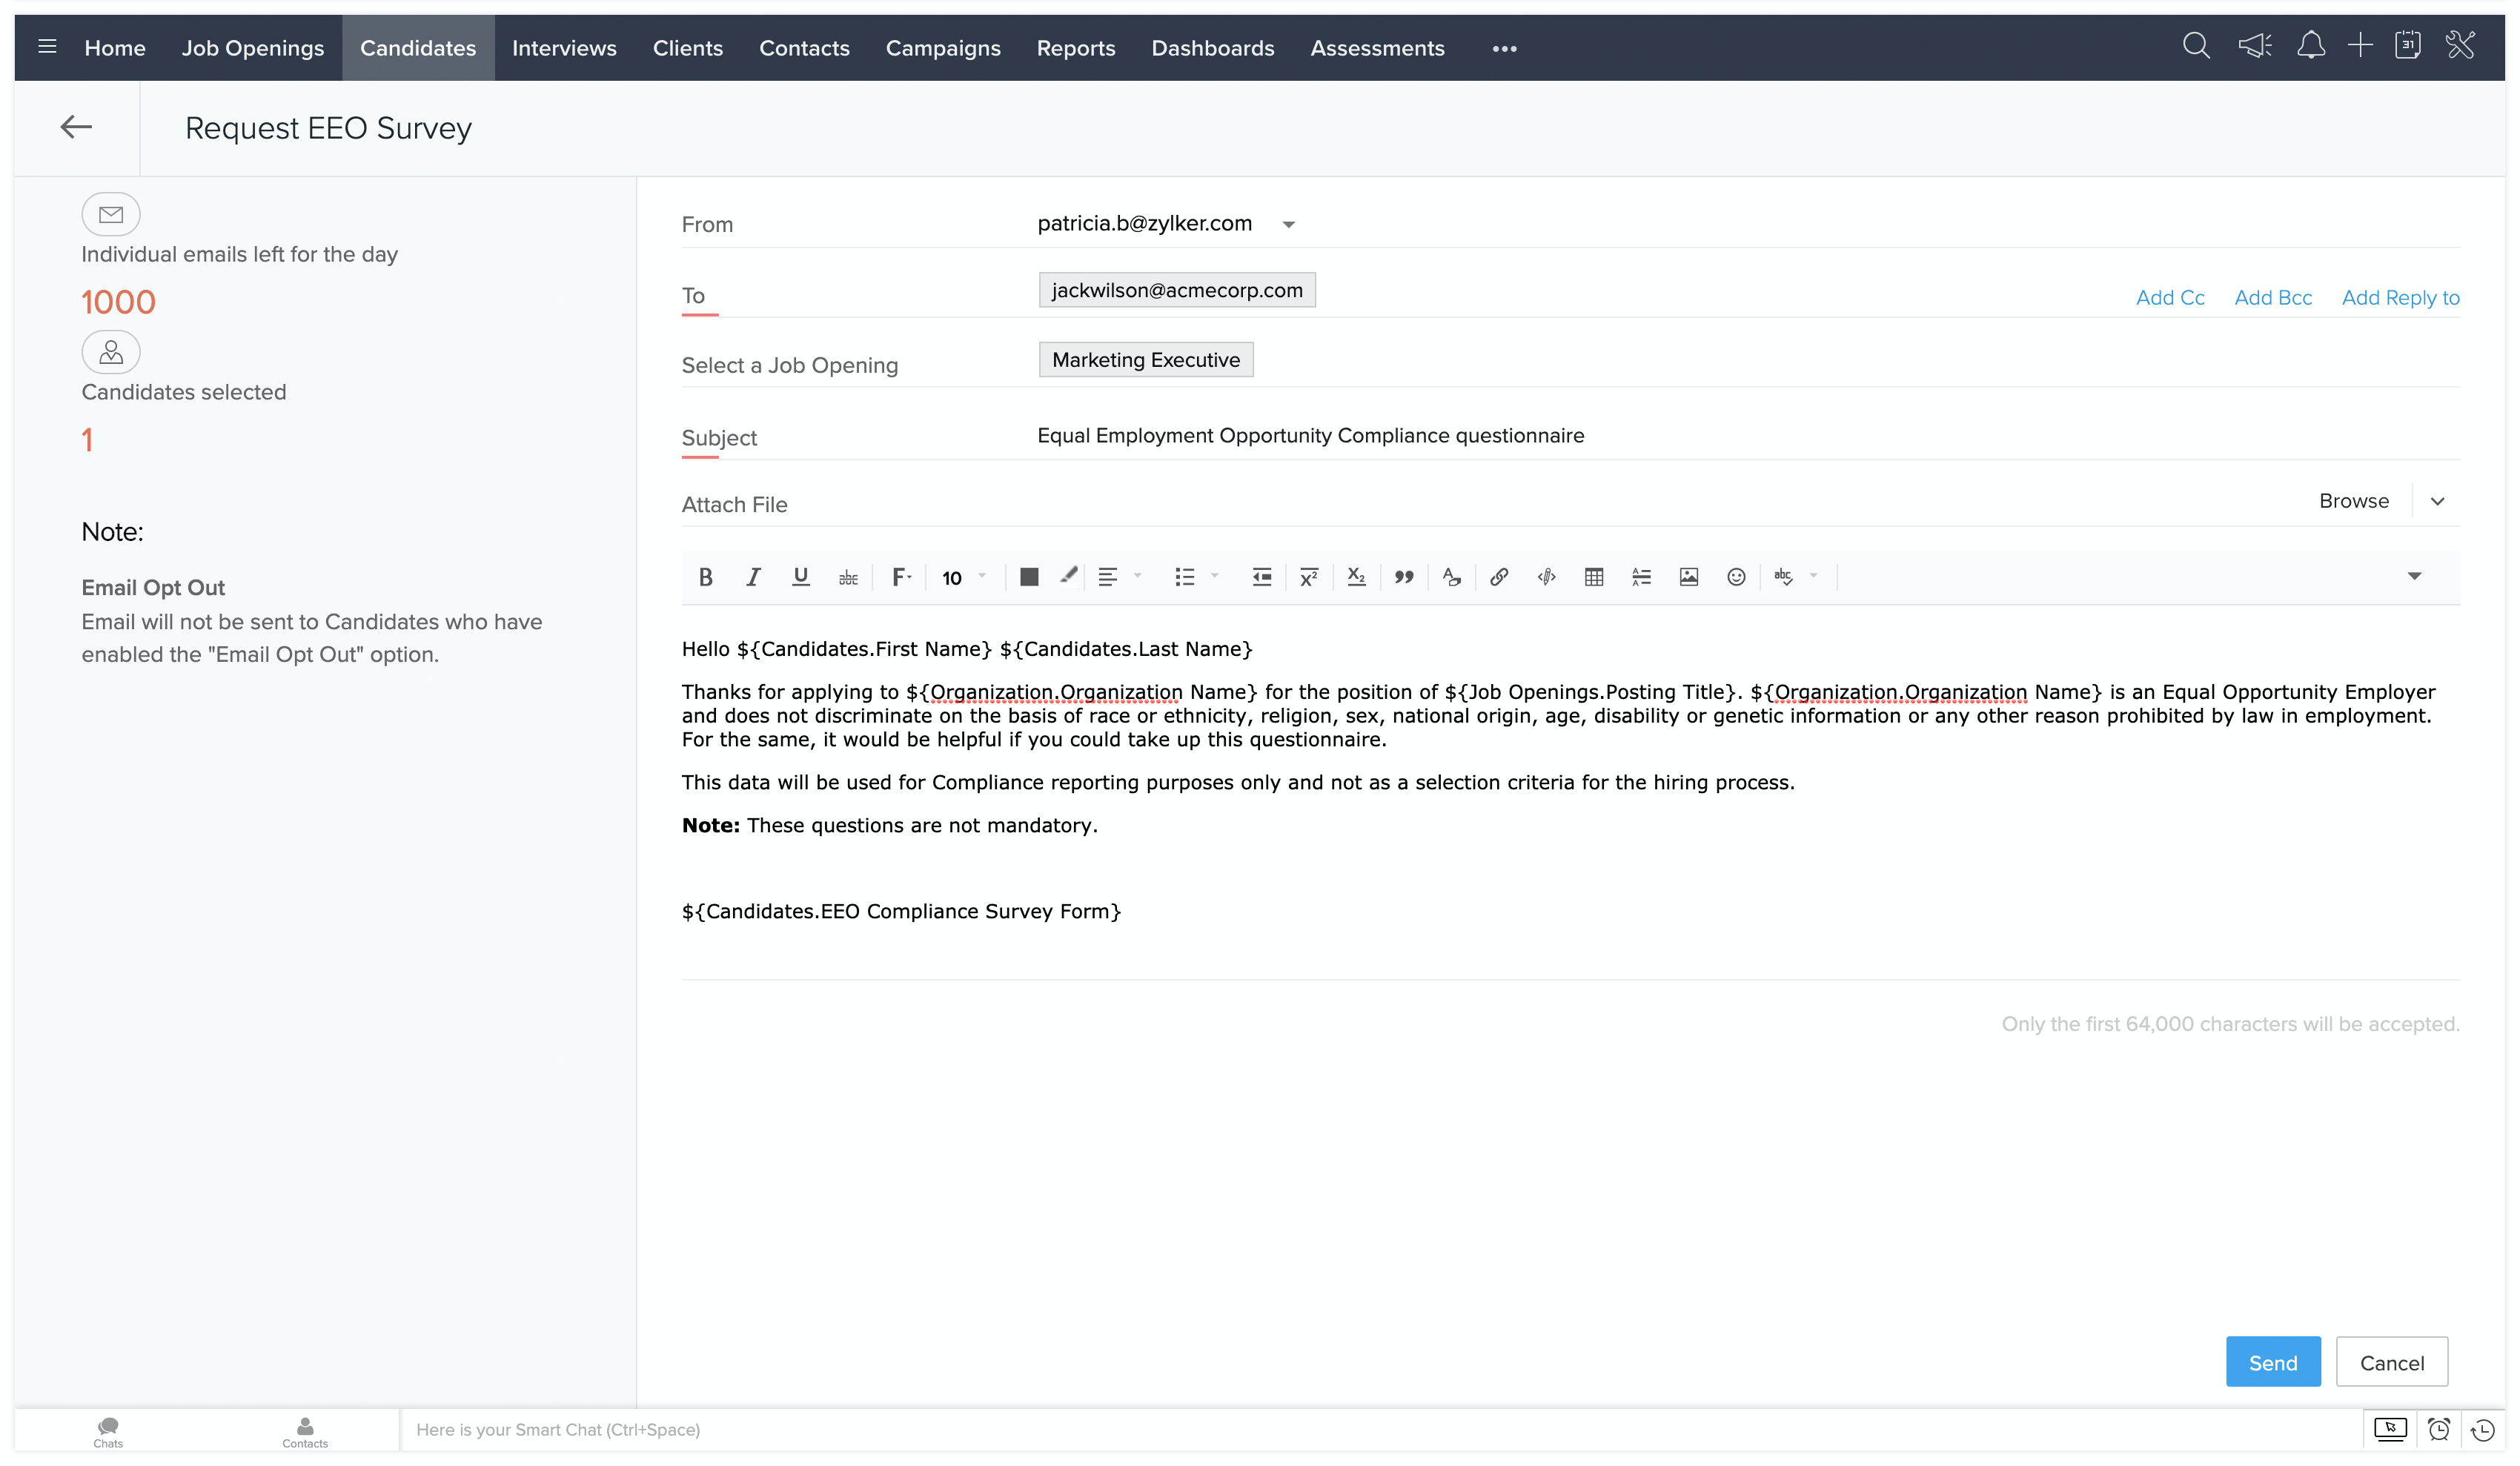Open the font color swatch
Viewport: 2520px width, 1466px height.
click(x=1028, y=577)
